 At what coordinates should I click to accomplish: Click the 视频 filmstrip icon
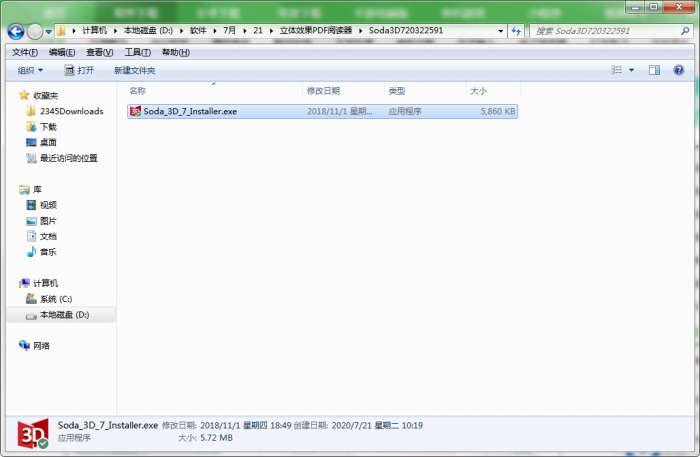(x=31, y=205)
